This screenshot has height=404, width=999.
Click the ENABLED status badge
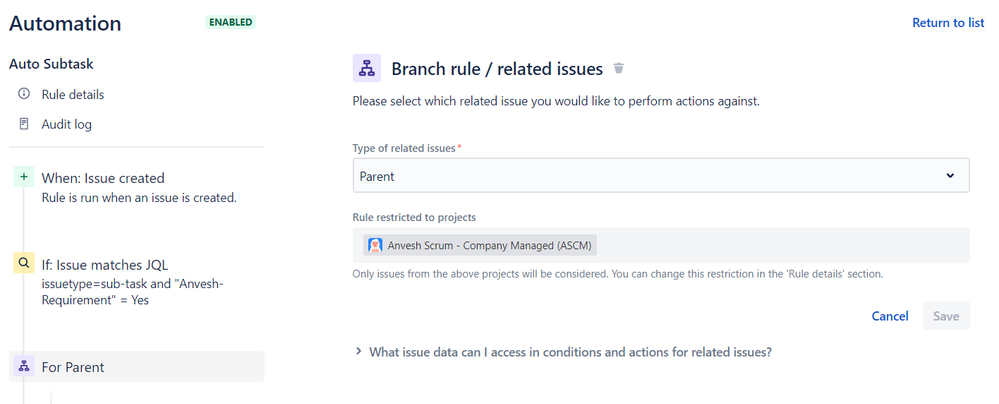tap(230, 22)
